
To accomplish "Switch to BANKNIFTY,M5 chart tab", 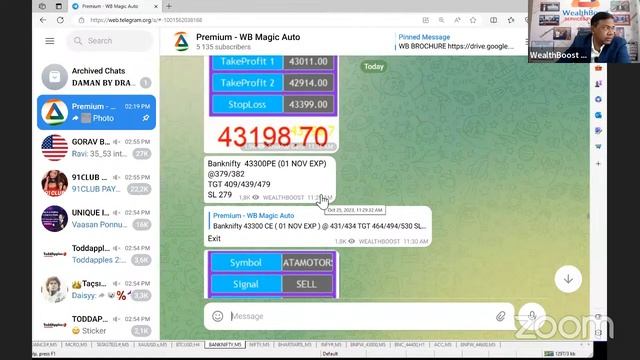I will pyautogui.click(x=225, y=345).
